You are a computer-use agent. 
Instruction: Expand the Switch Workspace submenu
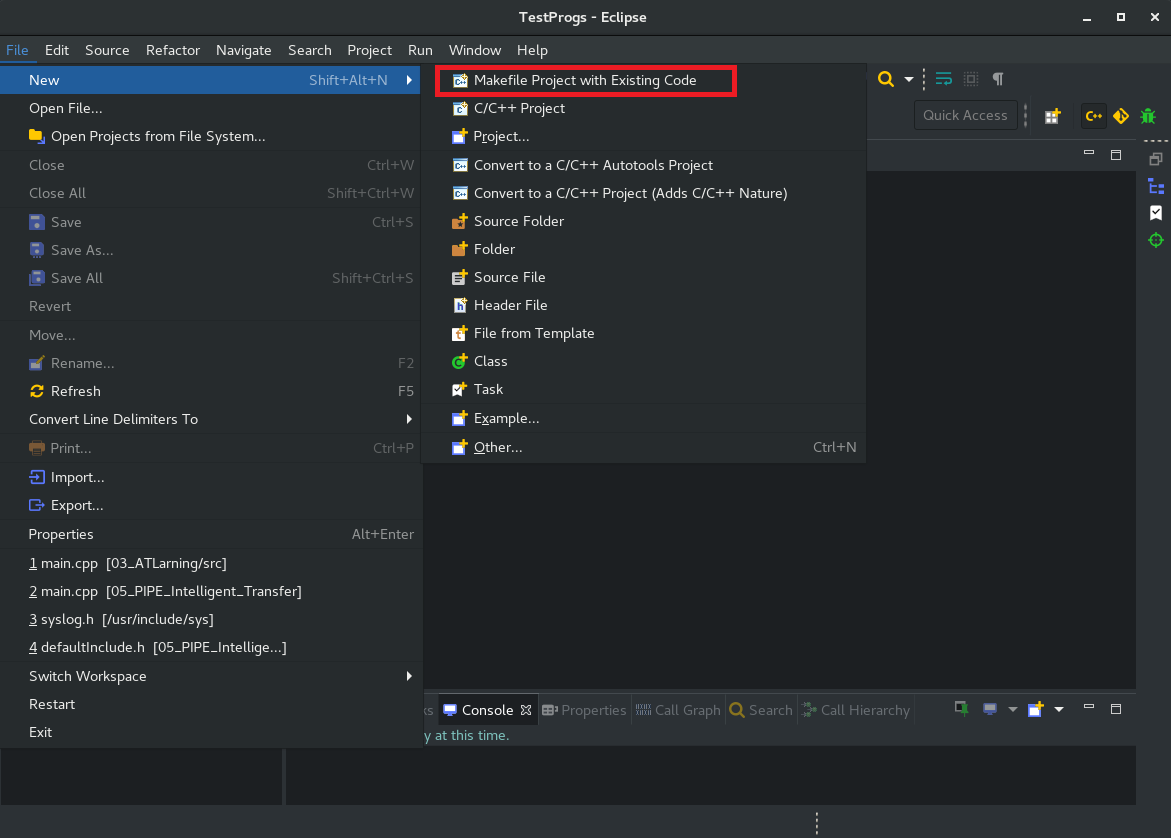coord(87,676)
